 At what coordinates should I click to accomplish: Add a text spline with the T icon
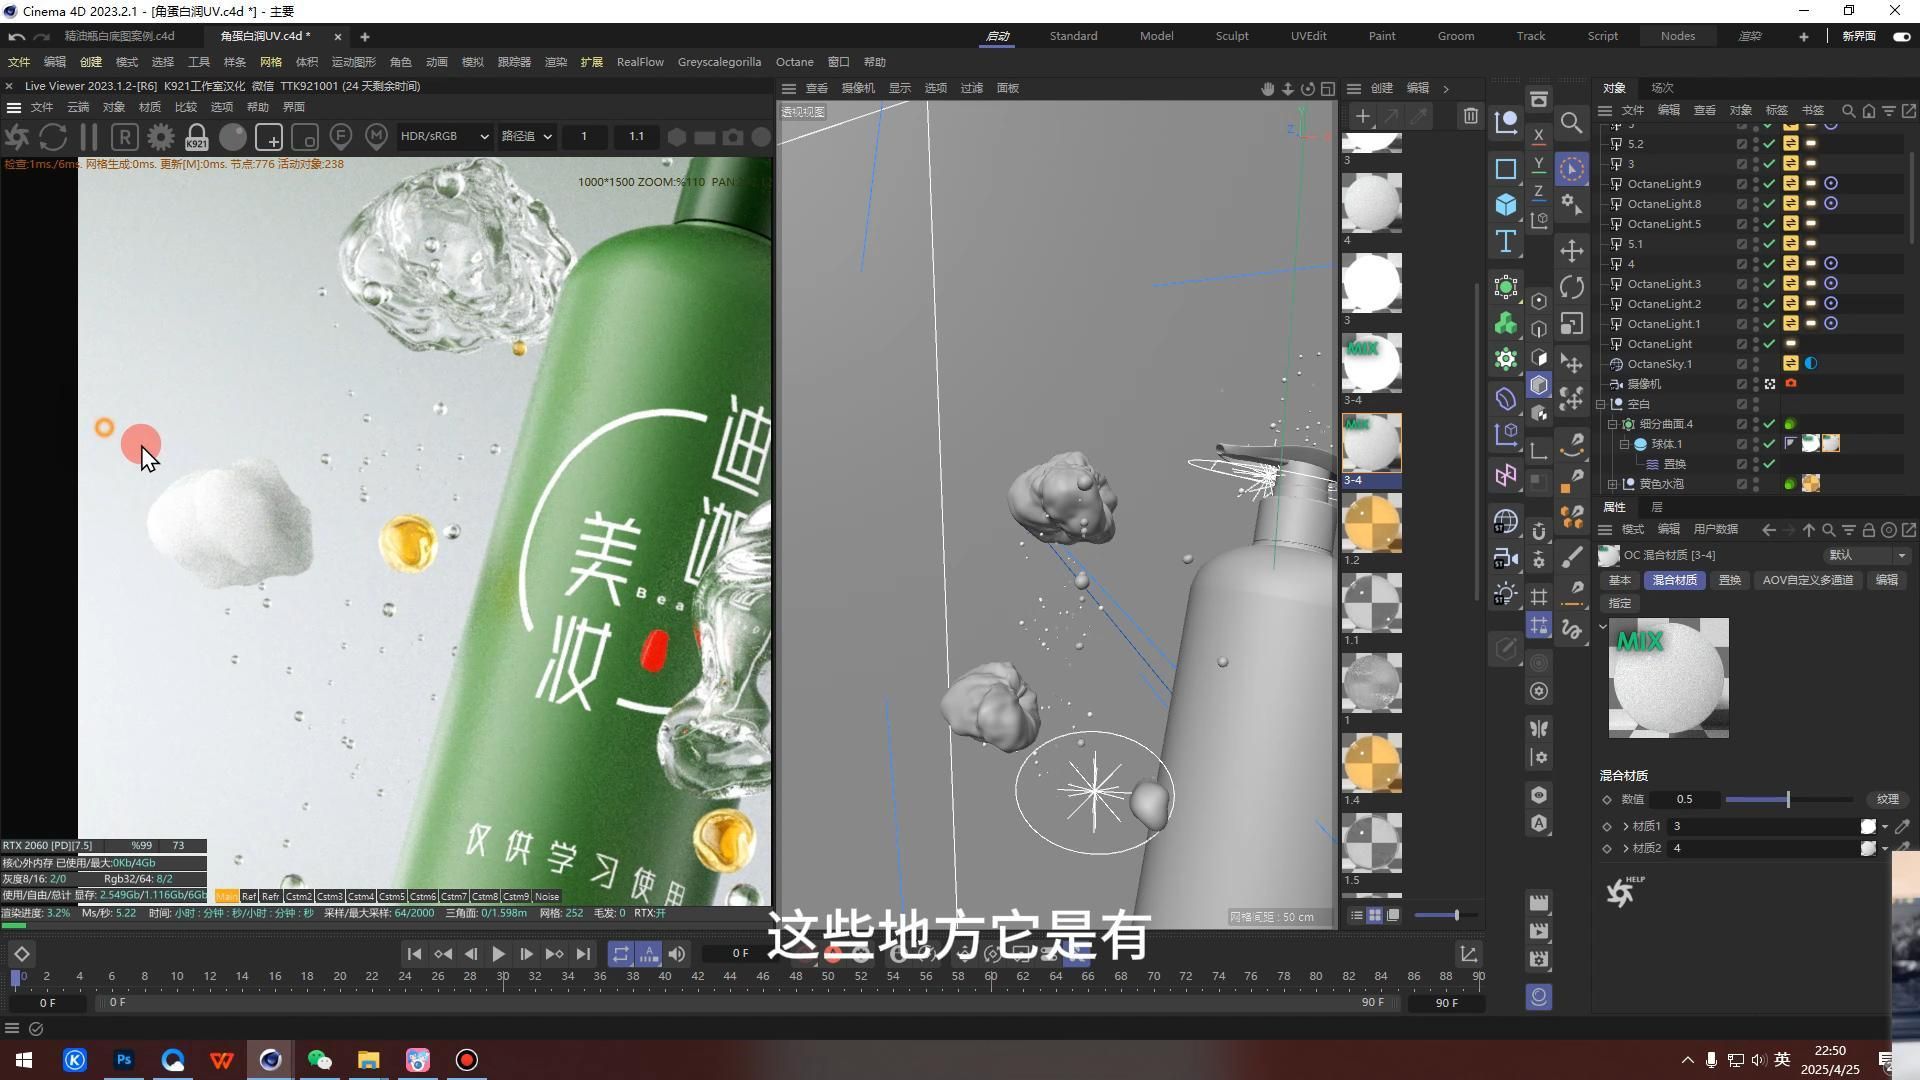pos(1506,241)
